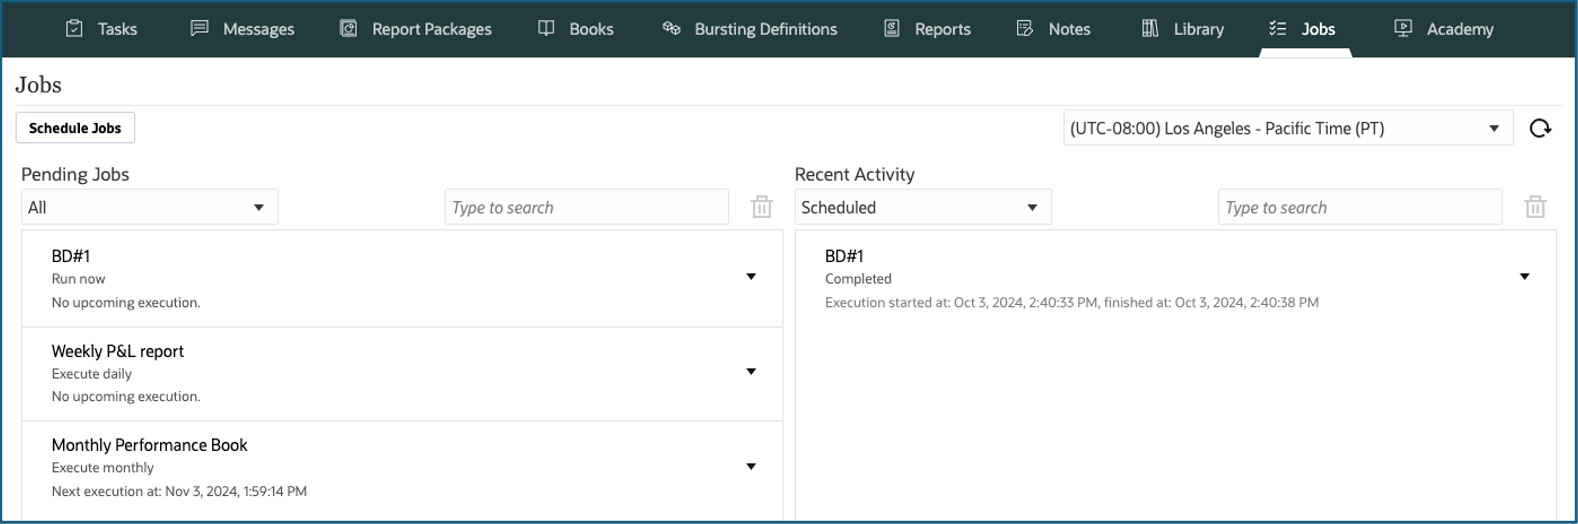
Task: Expand the Weekly P&L report job
Action: tap(751, 372)
